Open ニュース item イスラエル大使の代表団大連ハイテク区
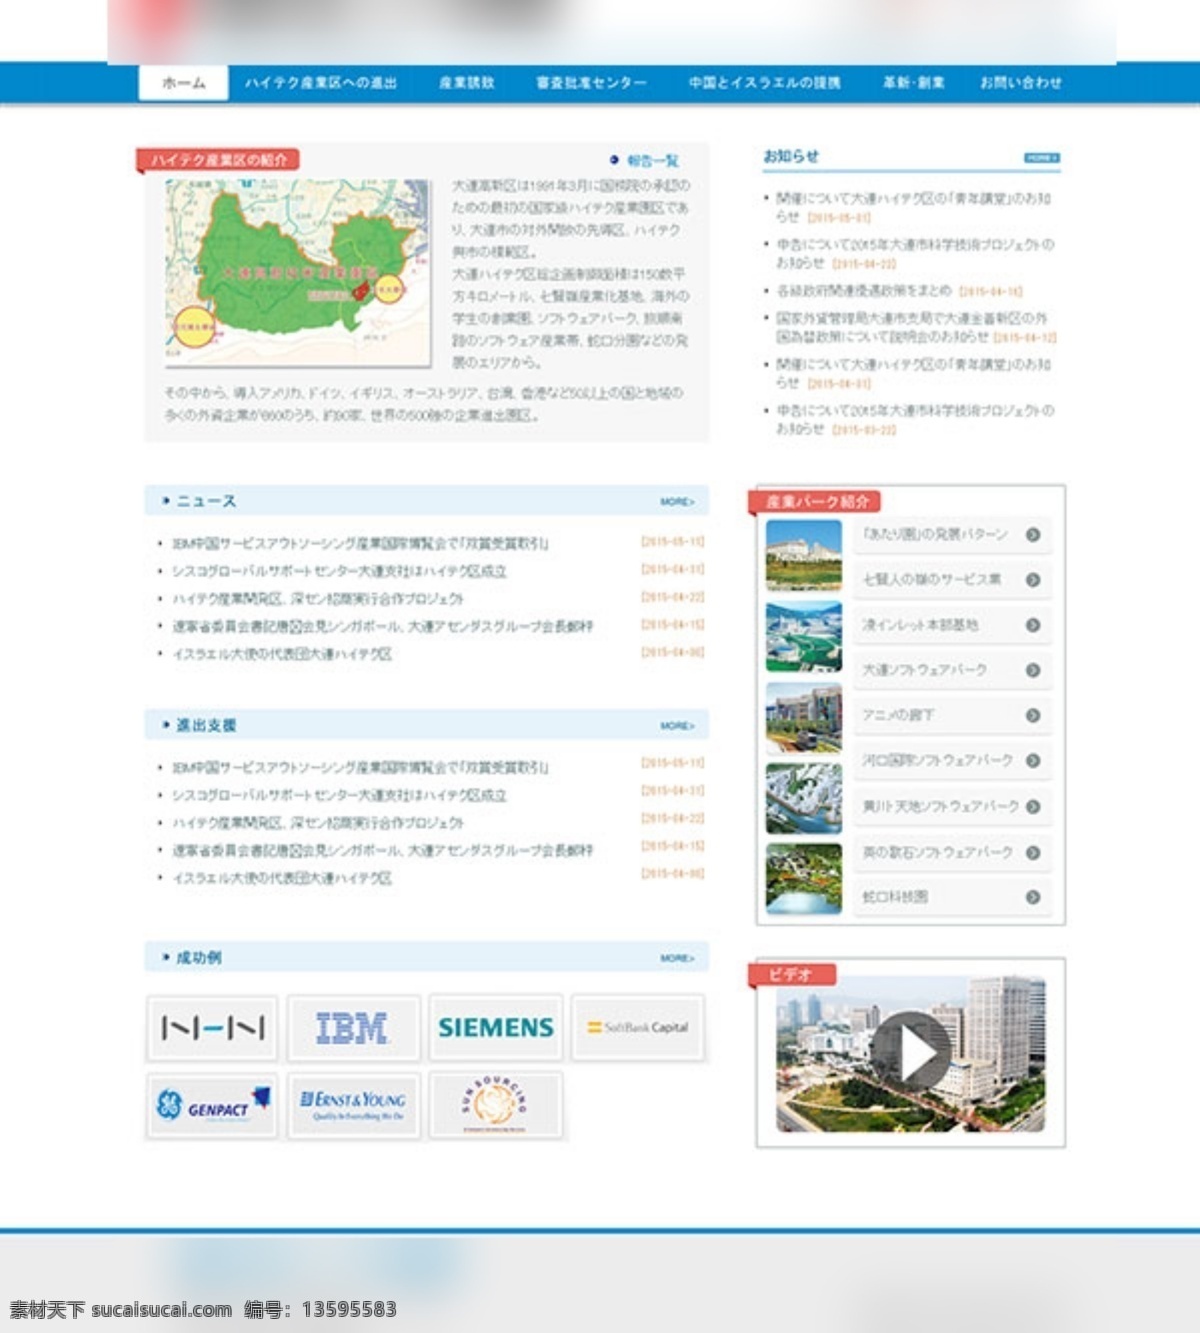This screenshot has width=1200, height=1333. coord(282,654)
